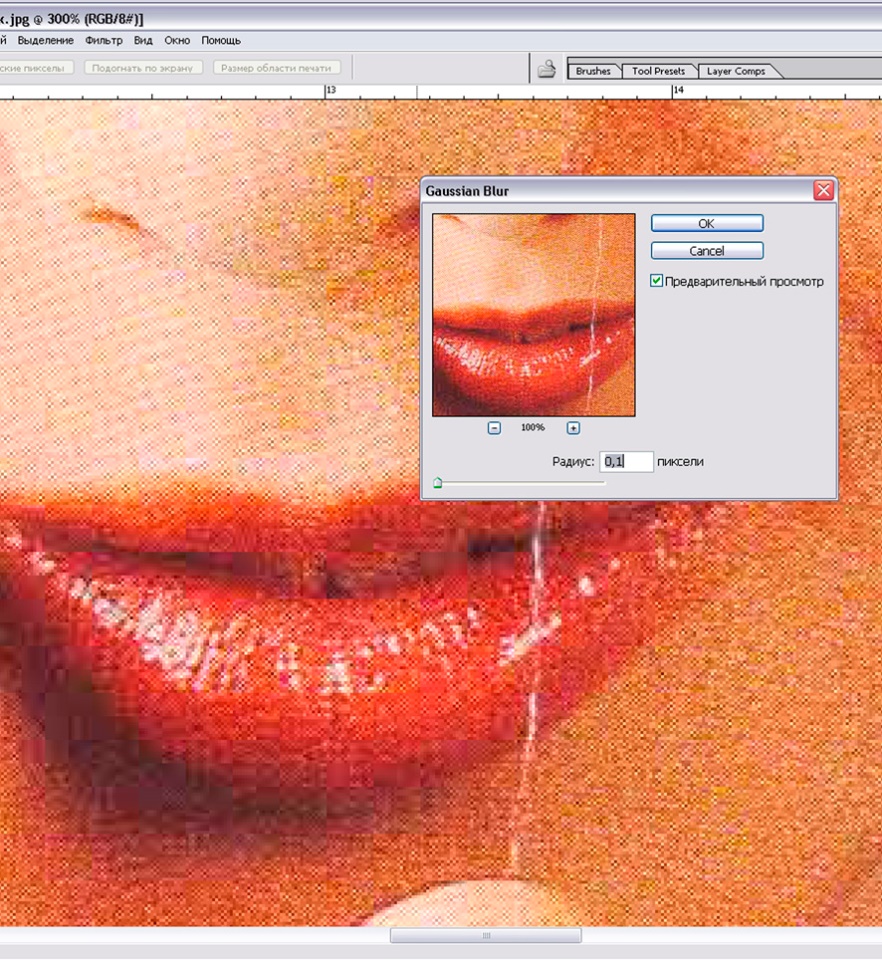The width and height of the screenshot is (882, 960).
Task: Toggle the Предварительный просмотр checkbox
Action: pyautogui.click(x=657, y=282)
